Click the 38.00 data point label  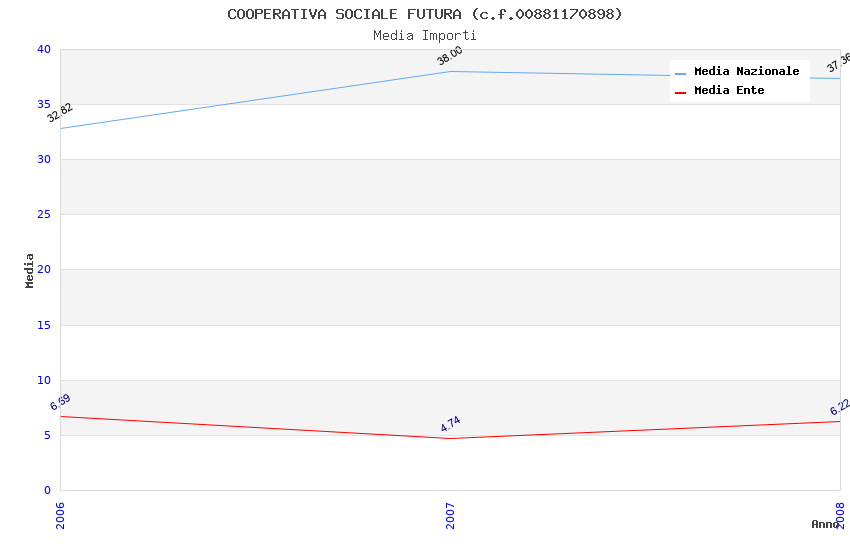coord(450,56)
